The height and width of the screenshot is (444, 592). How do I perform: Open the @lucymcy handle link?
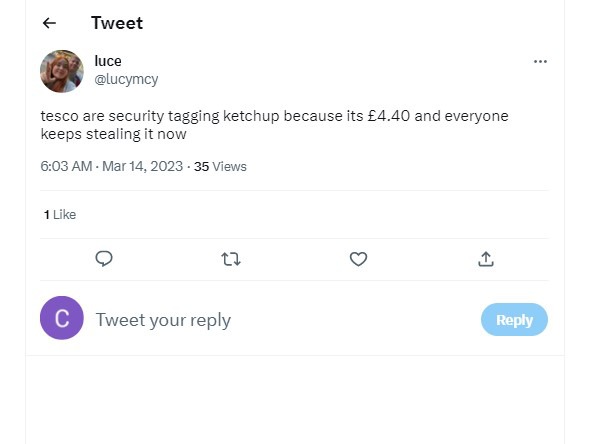tap(126, 79)
